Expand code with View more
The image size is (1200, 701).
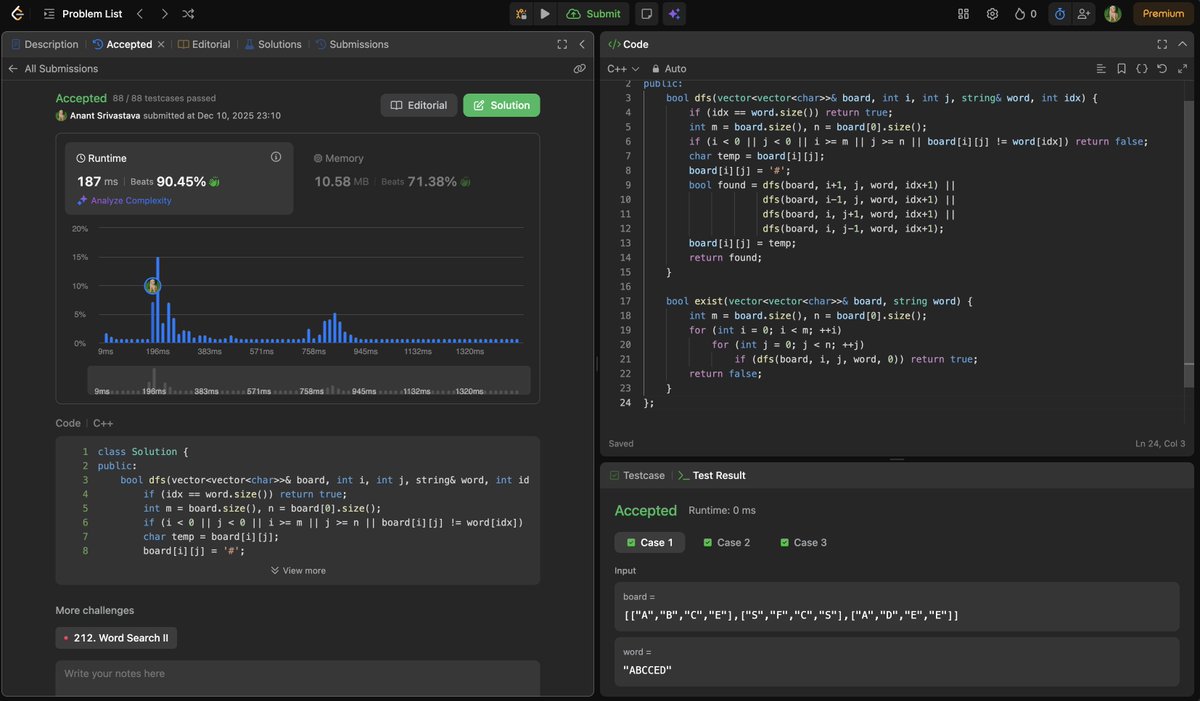pos(298,570)
